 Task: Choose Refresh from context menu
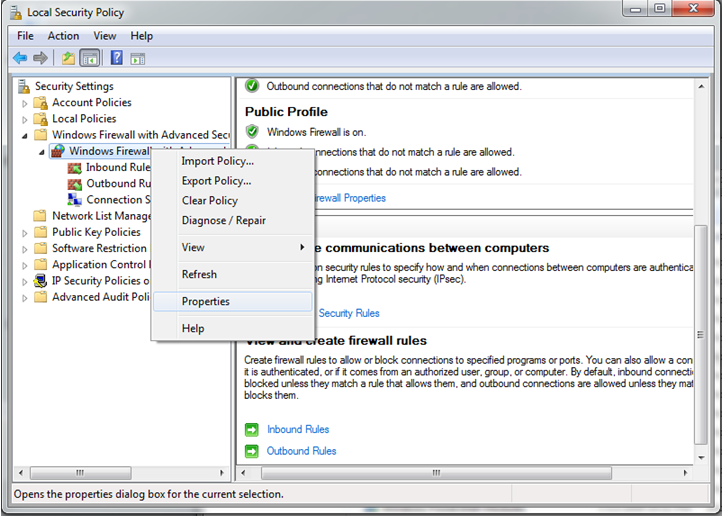233,274
